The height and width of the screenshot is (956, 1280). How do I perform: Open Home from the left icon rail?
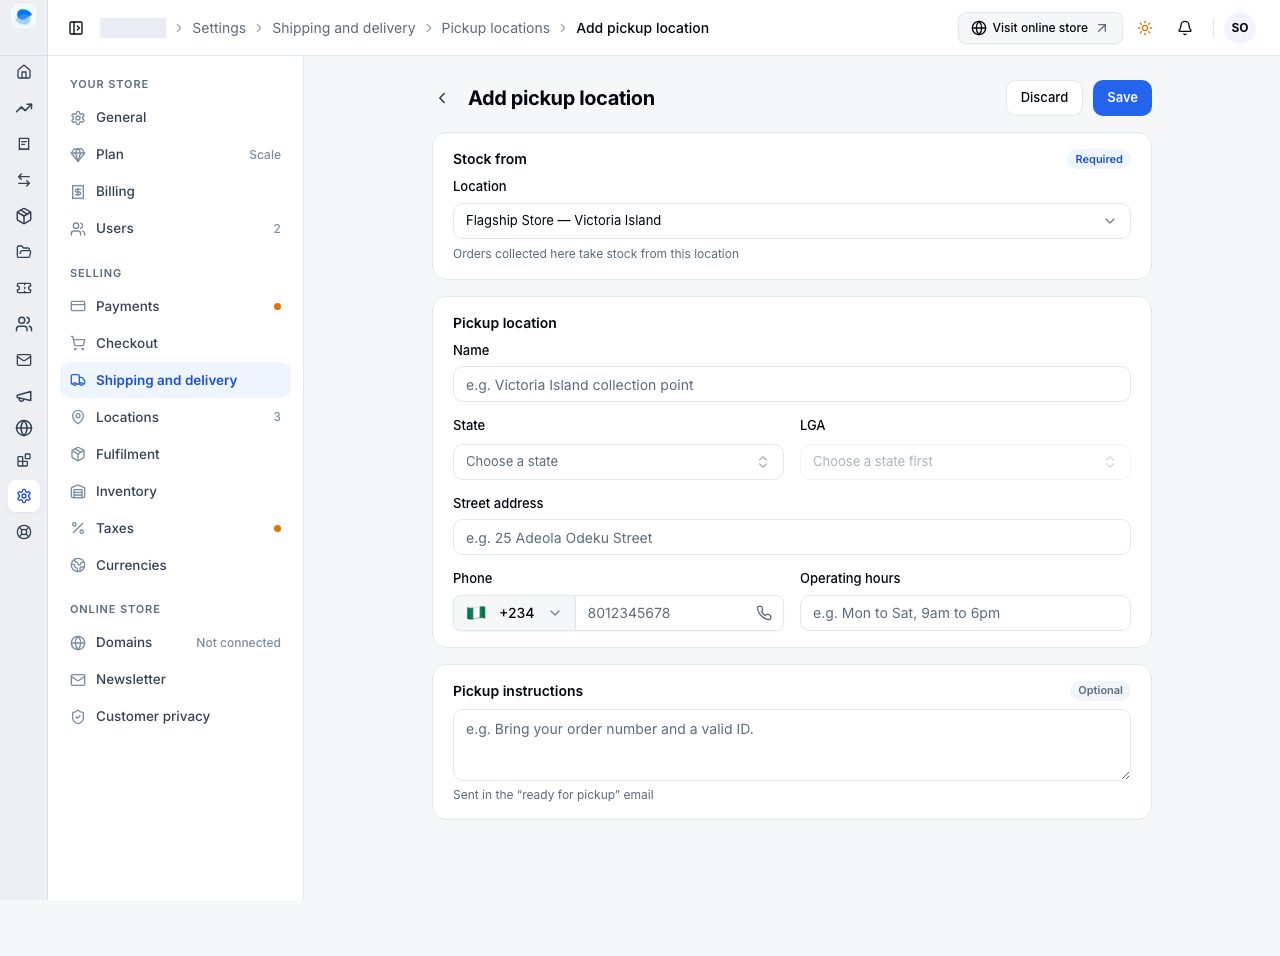pos(24,72)
